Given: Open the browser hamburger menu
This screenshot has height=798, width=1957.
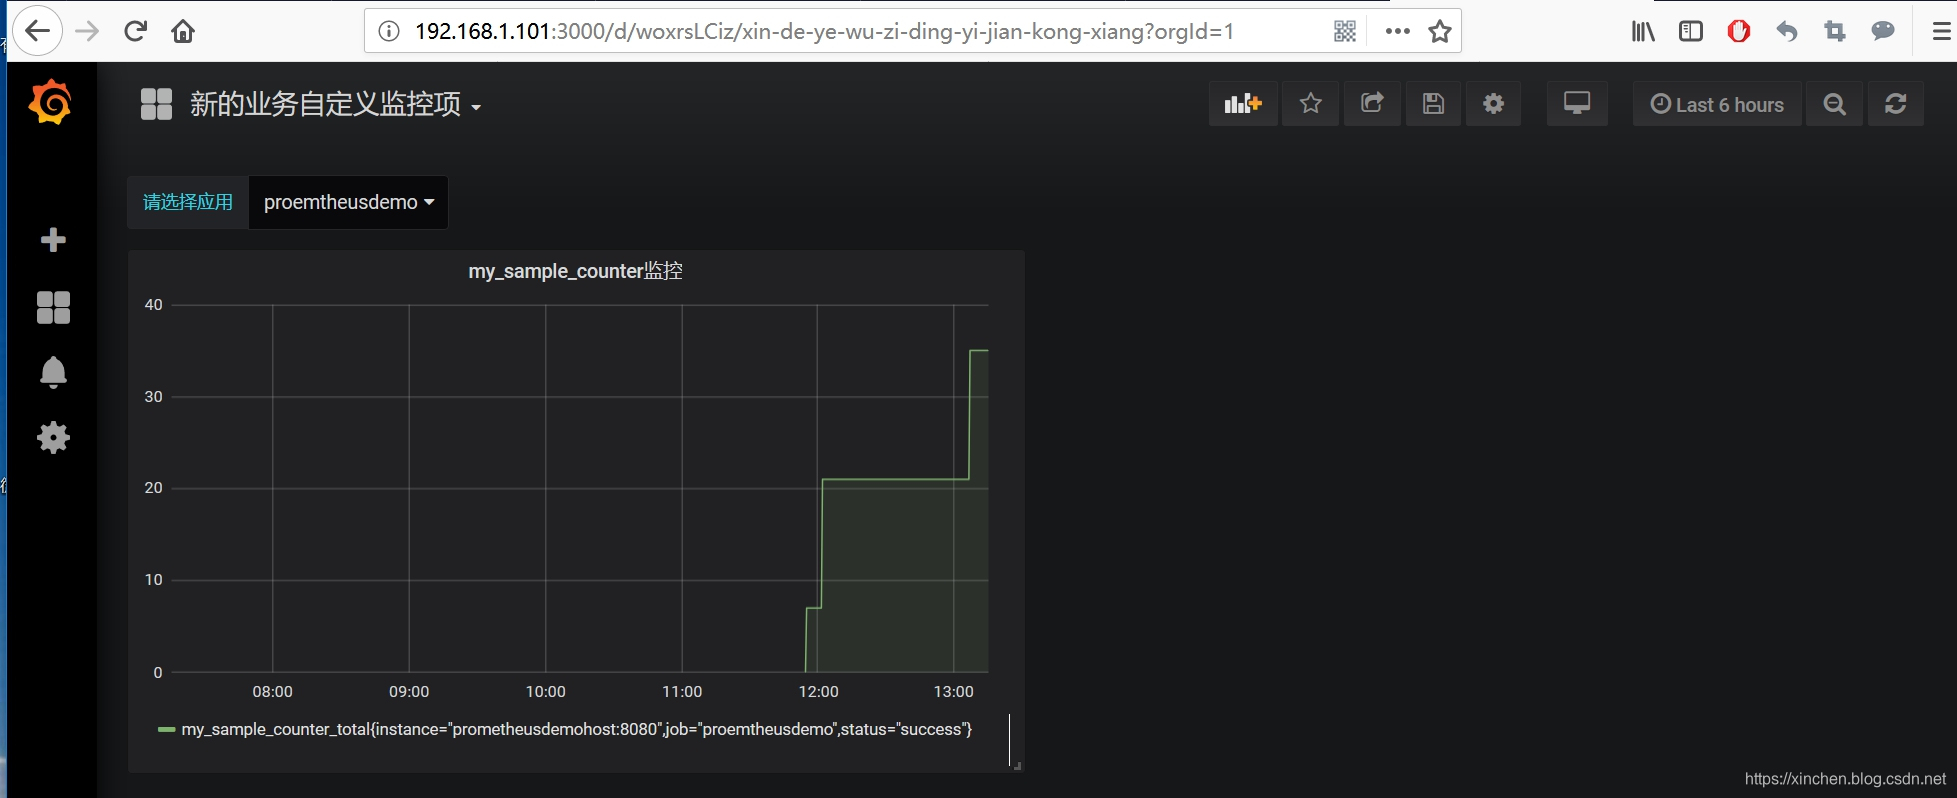Looking at the screenshot, I should point(1941,31).
